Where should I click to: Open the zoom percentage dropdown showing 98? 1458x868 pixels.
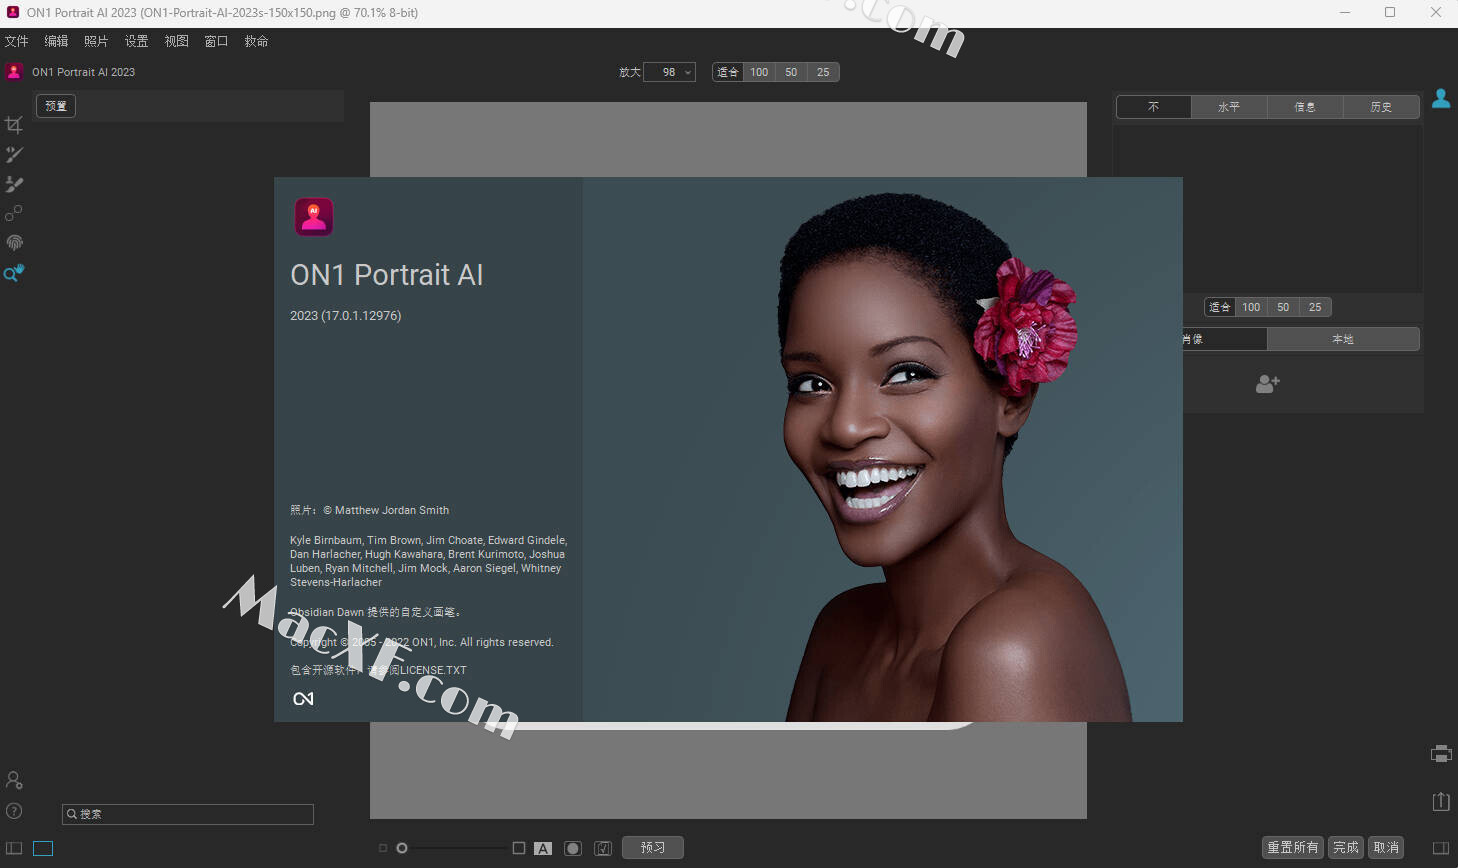point(670,72)
